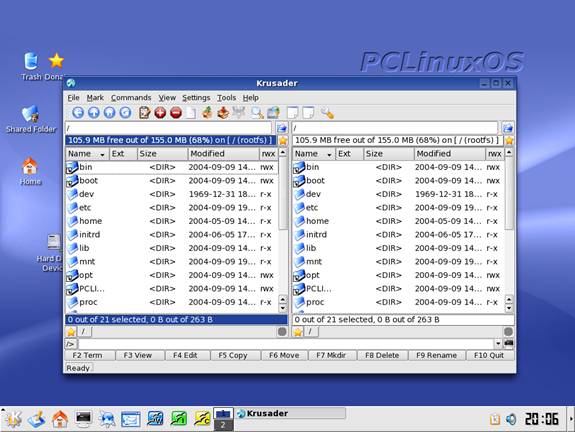Select the proc folder in right panel
This screenshot has width=575, height=432.
click(x=398, y=302)
